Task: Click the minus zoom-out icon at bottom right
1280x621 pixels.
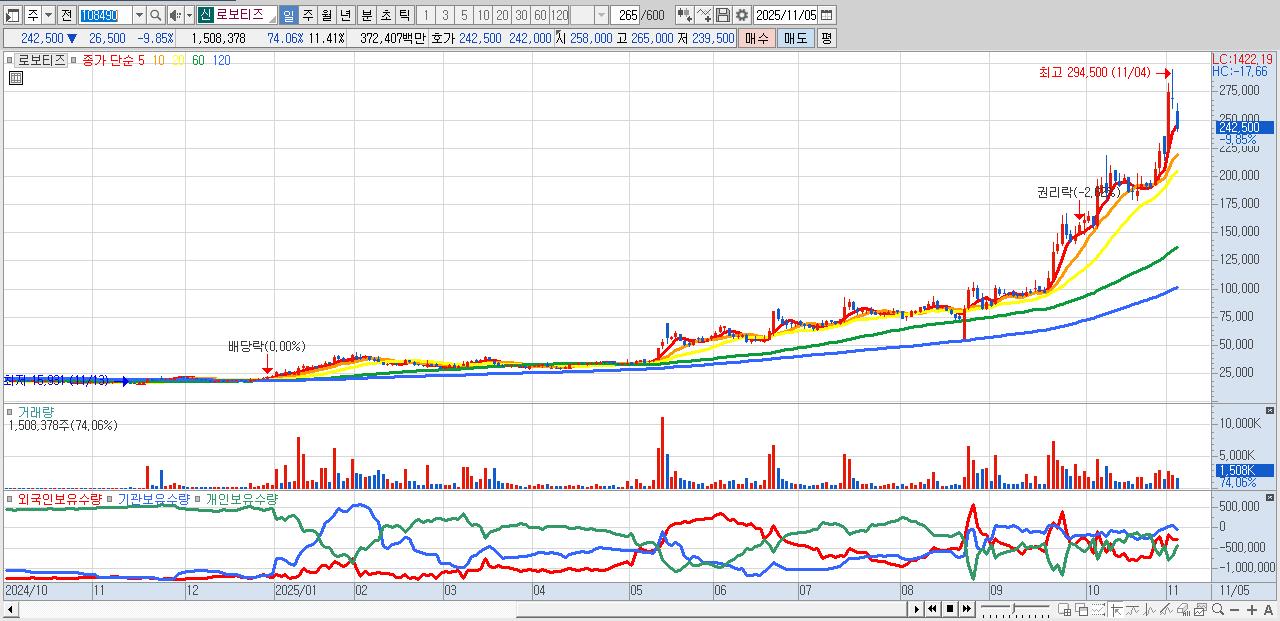Action: click(x=1235, y=609)
